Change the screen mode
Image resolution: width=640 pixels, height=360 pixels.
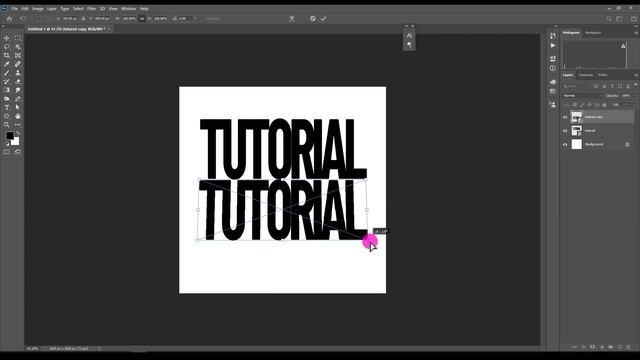(x=18, y=152)
